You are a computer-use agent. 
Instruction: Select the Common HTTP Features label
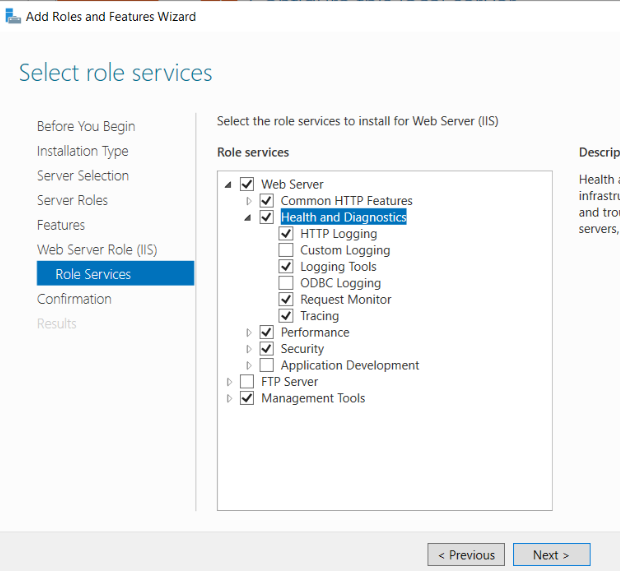[x=346, y=200]
